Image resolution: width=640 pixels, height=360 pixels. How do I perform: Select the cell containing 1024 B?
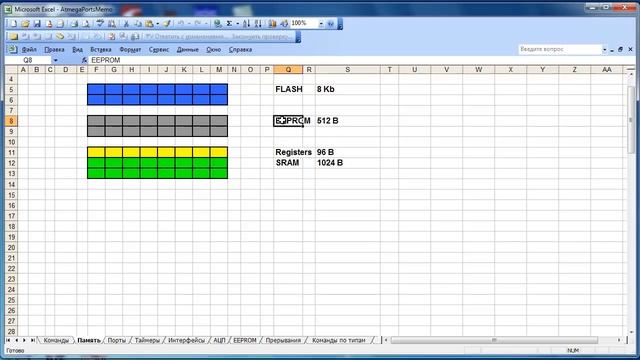[347, 163]
